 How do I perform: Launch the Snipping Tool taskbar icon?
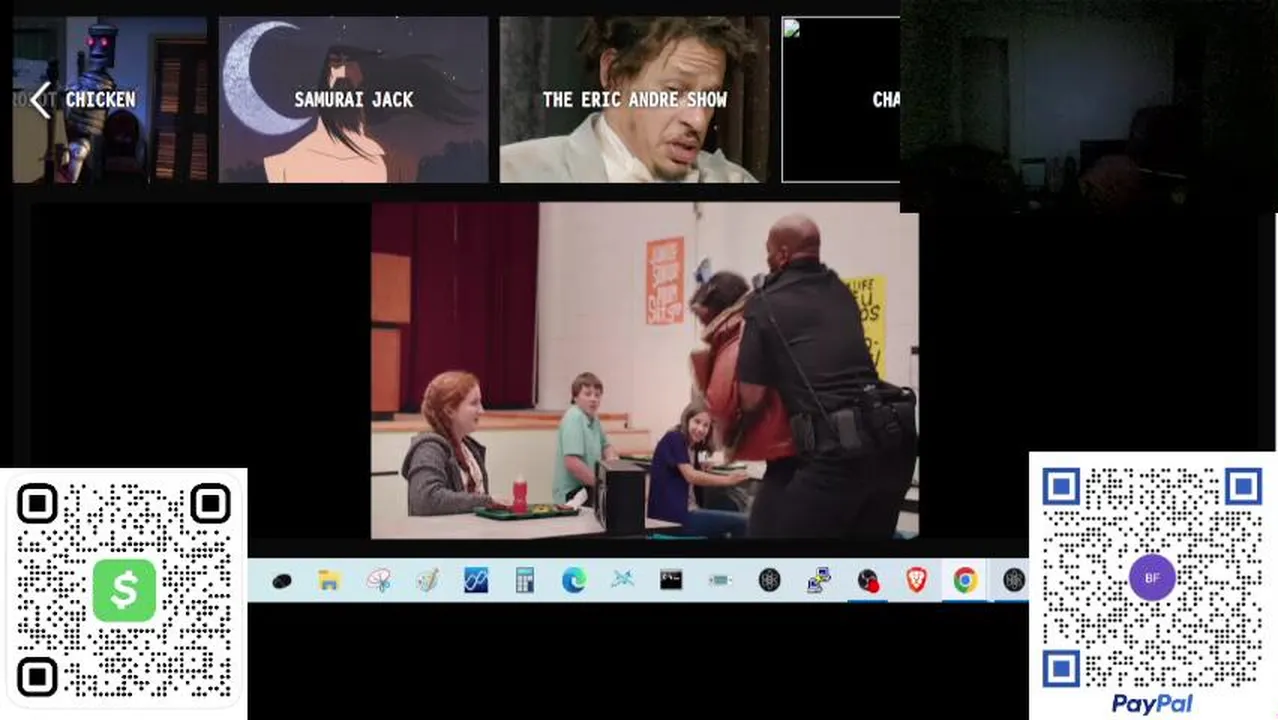coord(378,580)
